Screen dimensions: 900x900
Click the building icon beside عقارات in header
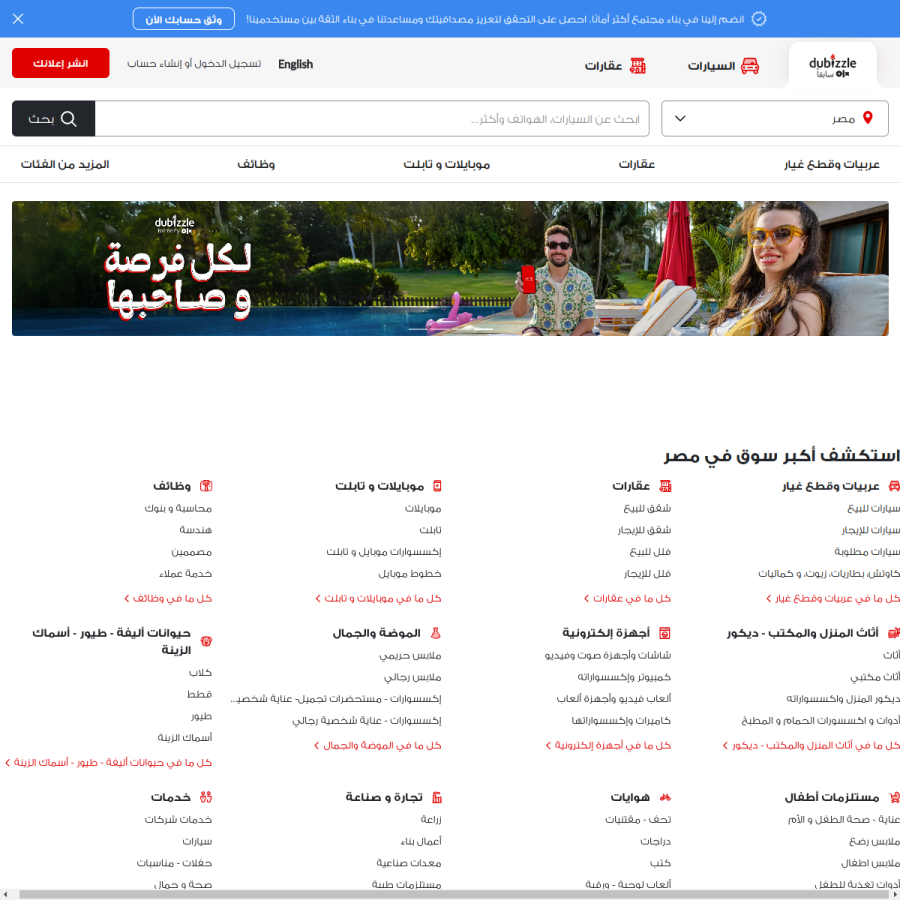638,66
